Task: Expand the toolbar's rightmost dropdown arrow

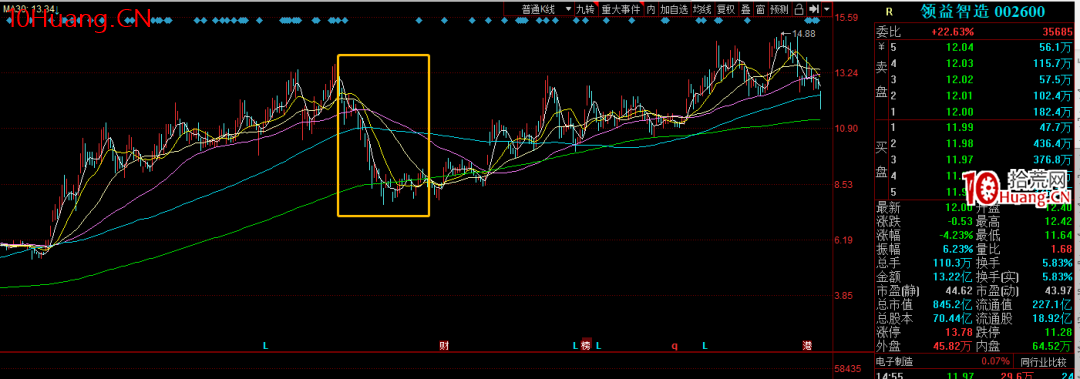Action: [827, 9]
